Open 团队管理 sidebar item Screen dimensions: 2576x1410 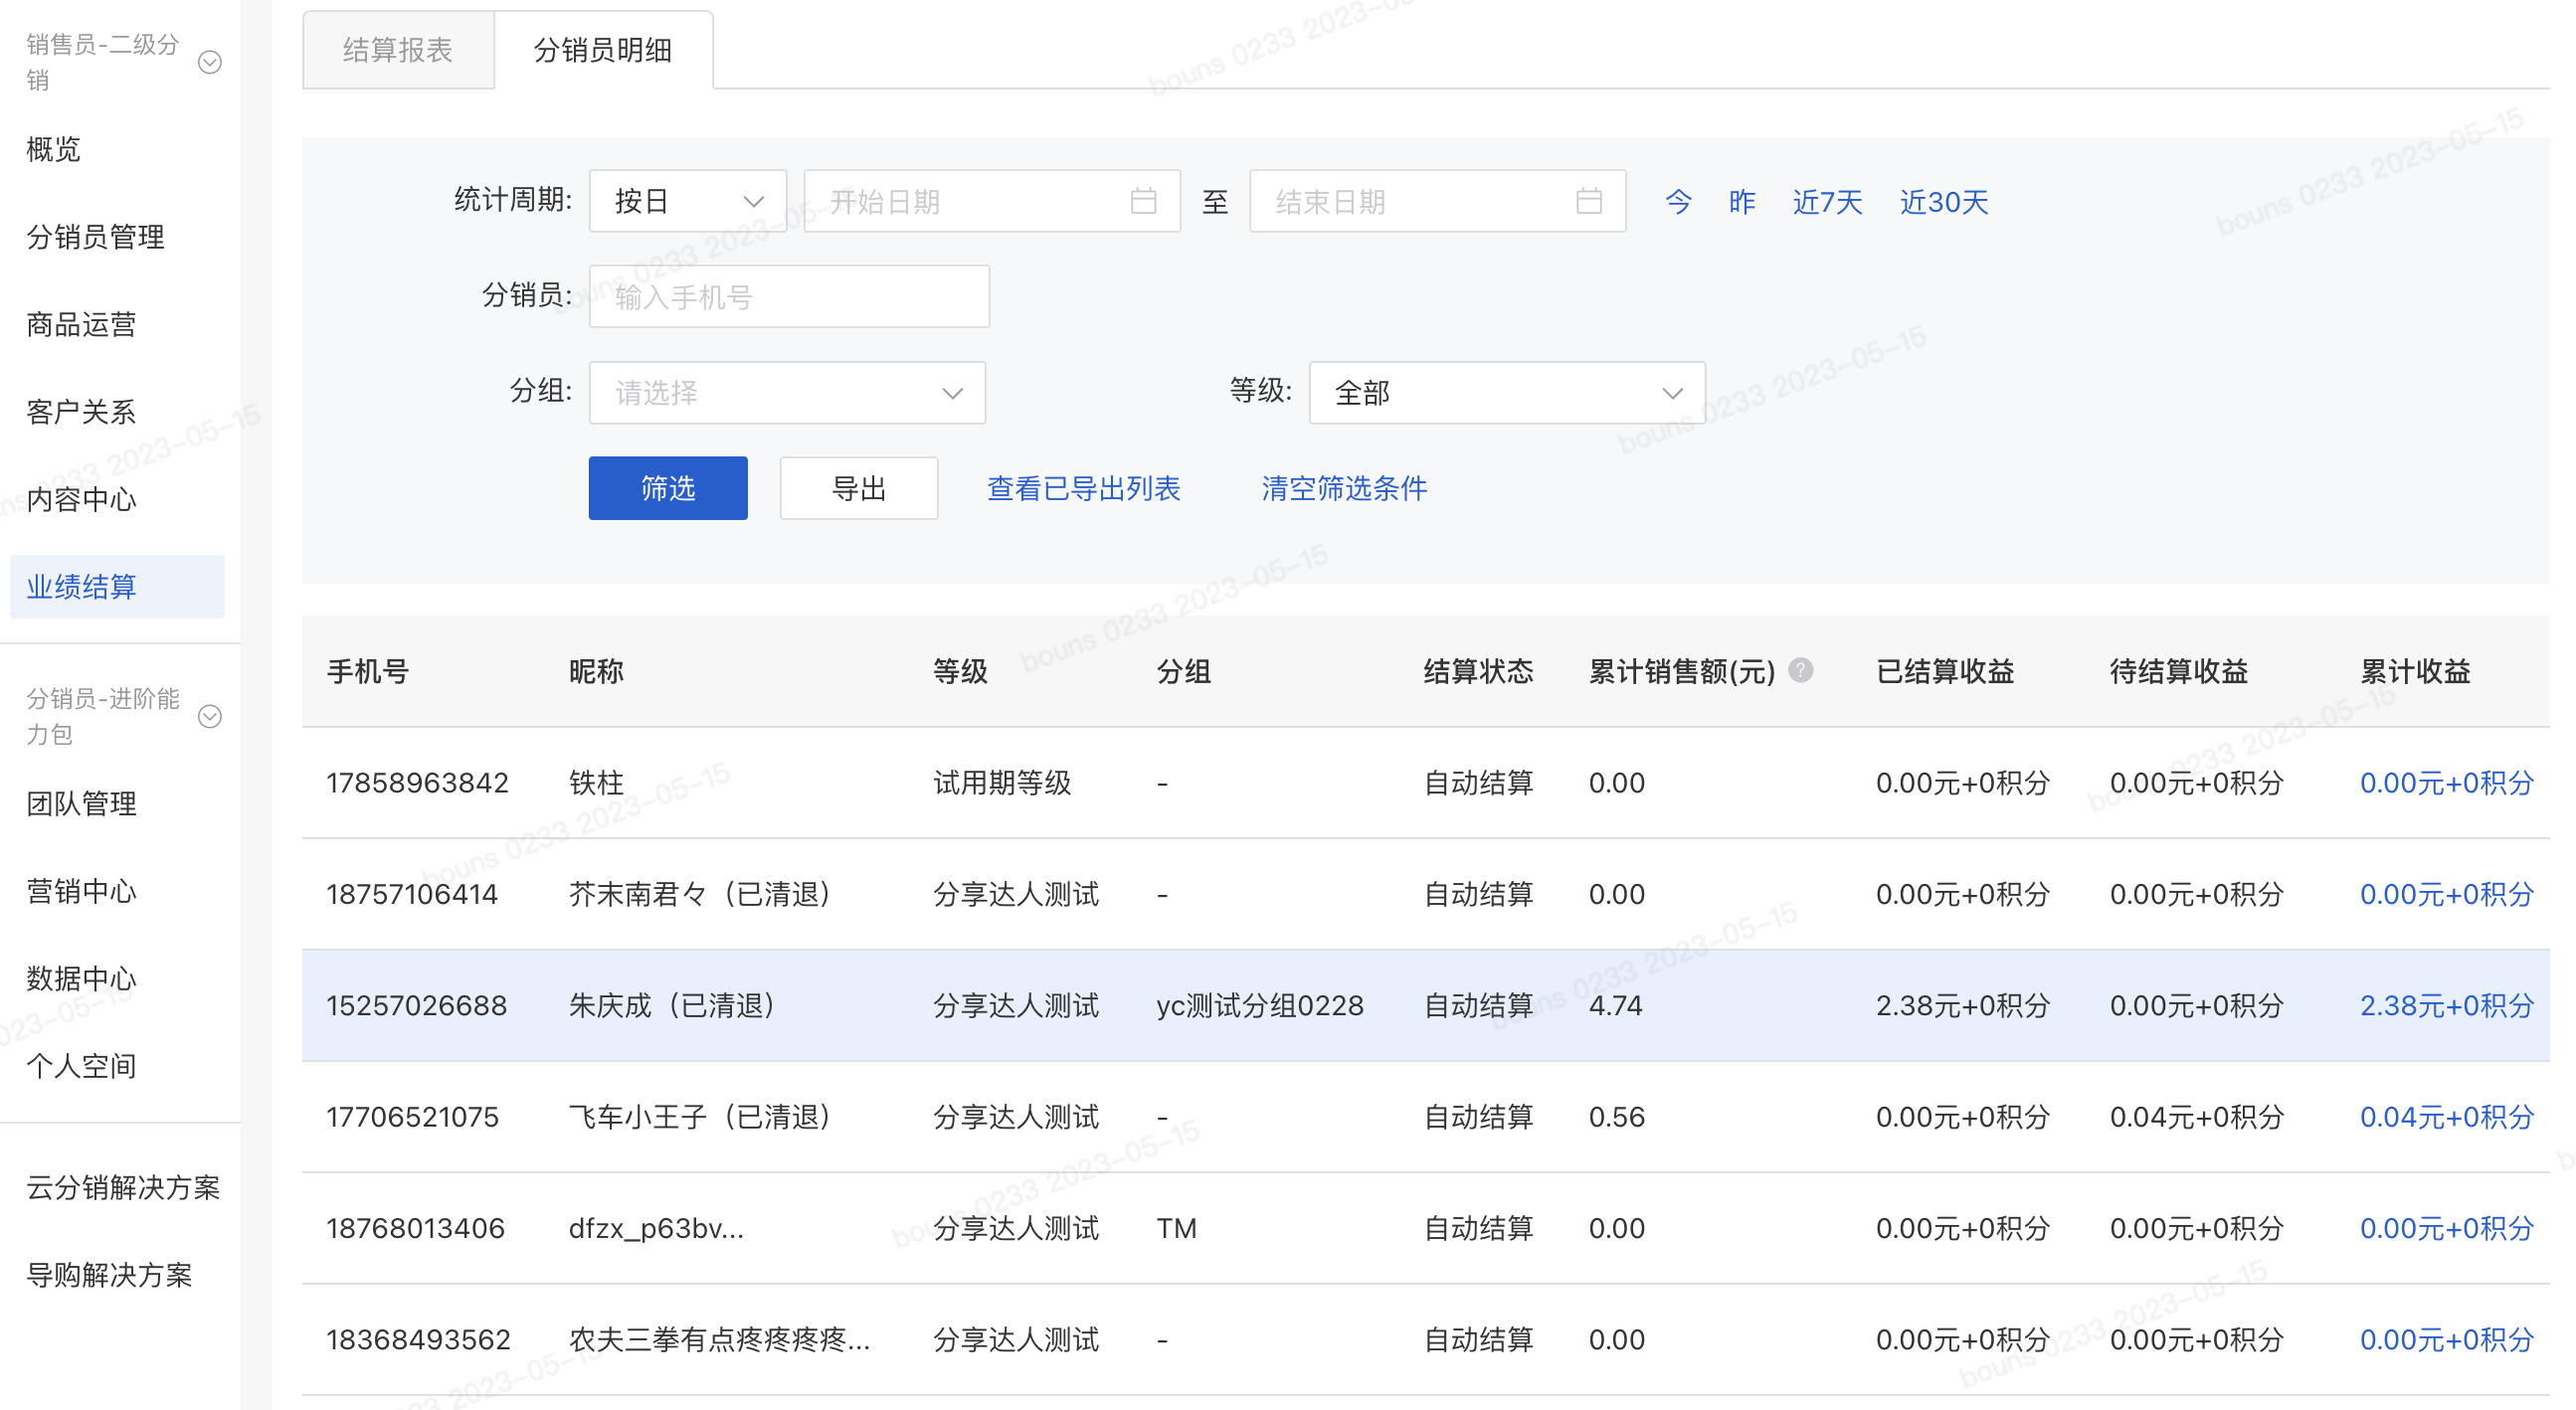point(81,803)
